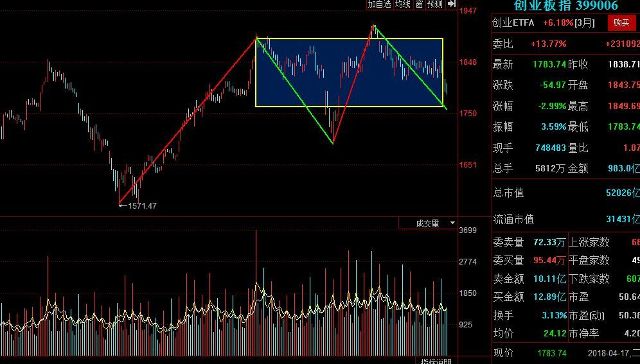The width and height of the screenshot is (640, 364).
Task: Open the 成交量 indicator dropdown
Action: pos(428,223)
